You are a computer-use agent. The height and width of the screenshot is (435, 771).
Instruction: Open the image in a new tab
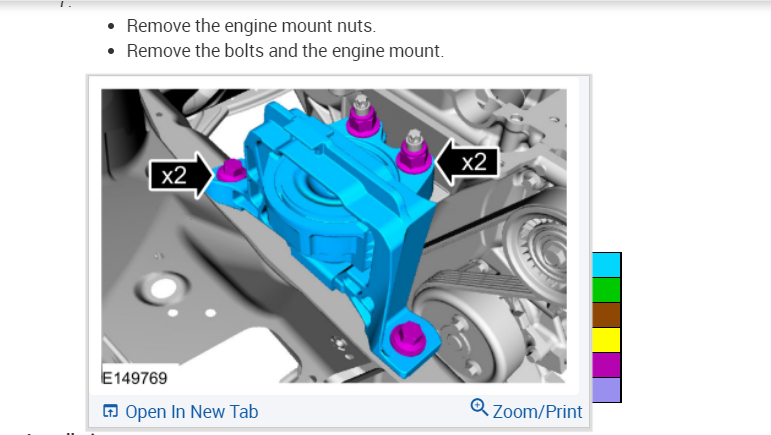(180, 411)
